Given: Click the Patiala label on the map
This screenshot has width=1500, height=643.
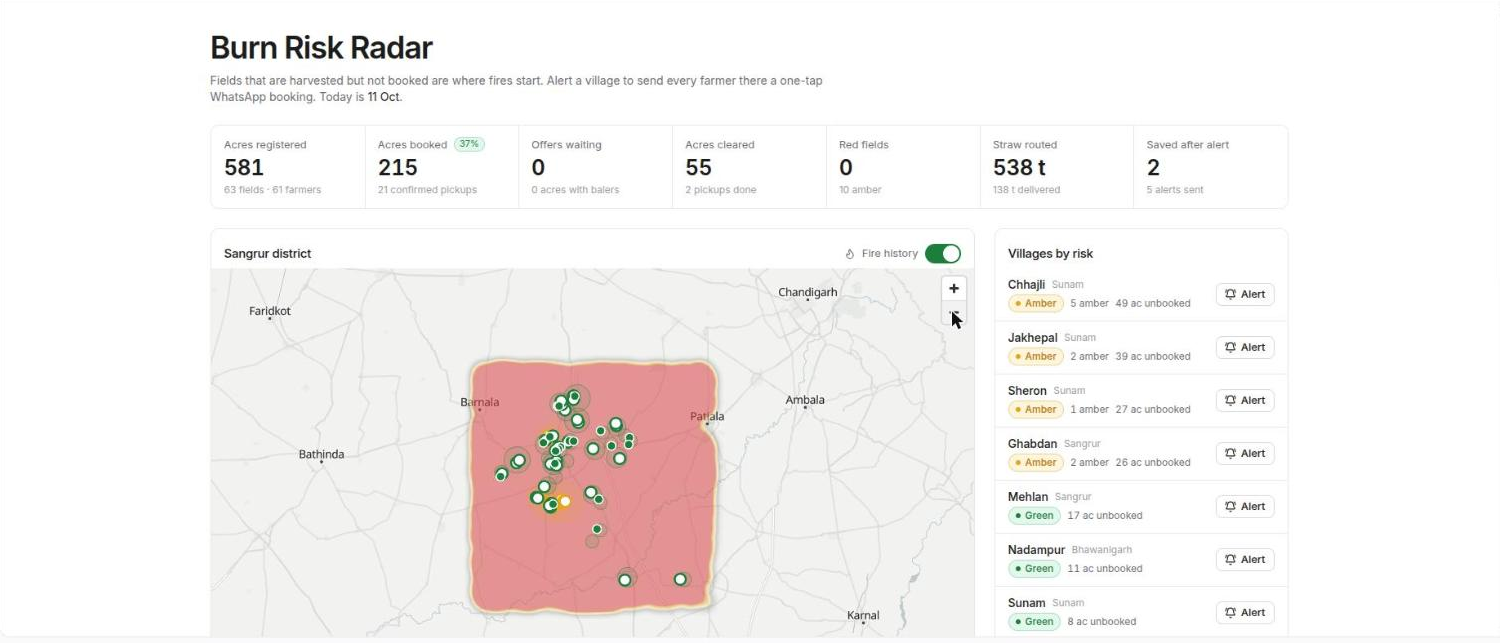Looking at the screenshot, I should [707, 416].
